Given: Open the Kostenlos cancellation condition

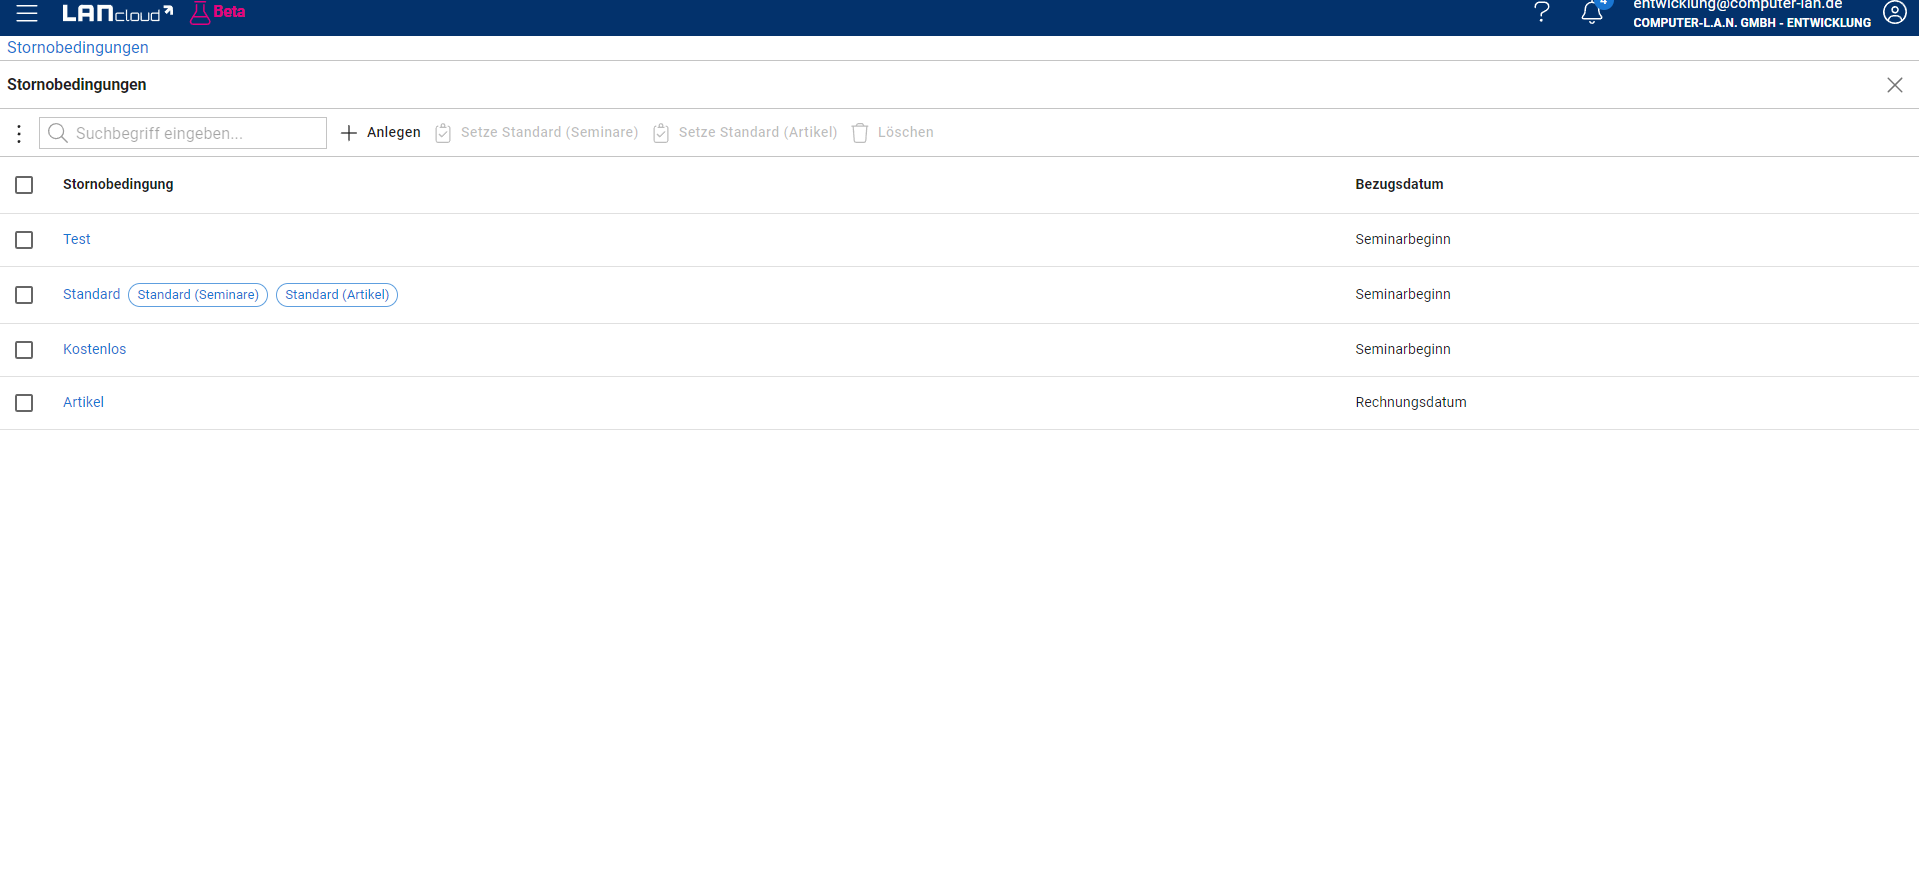Looking at the screenshot, I should pos(94,349).
